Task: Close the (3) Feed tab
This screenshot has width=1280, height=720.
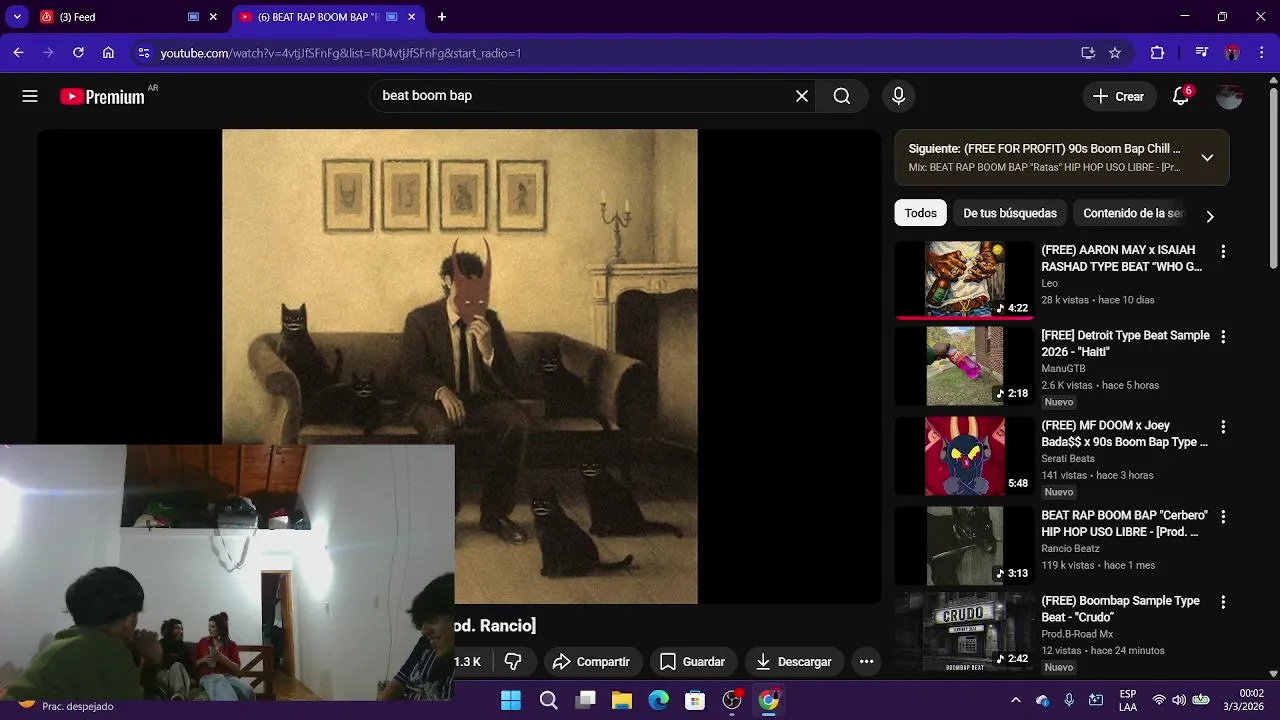Action: pos(213,17)
